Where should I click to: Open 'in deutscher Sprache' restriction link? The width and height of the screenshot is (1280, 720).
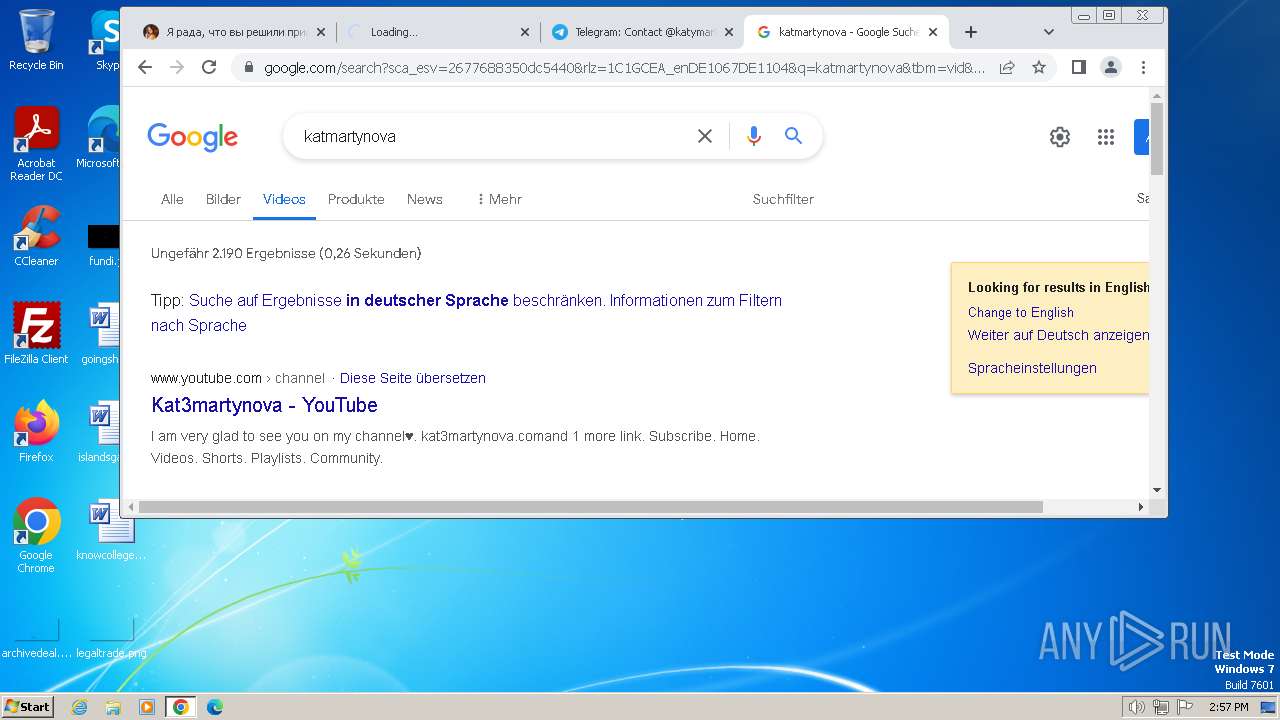coord(427,300)
